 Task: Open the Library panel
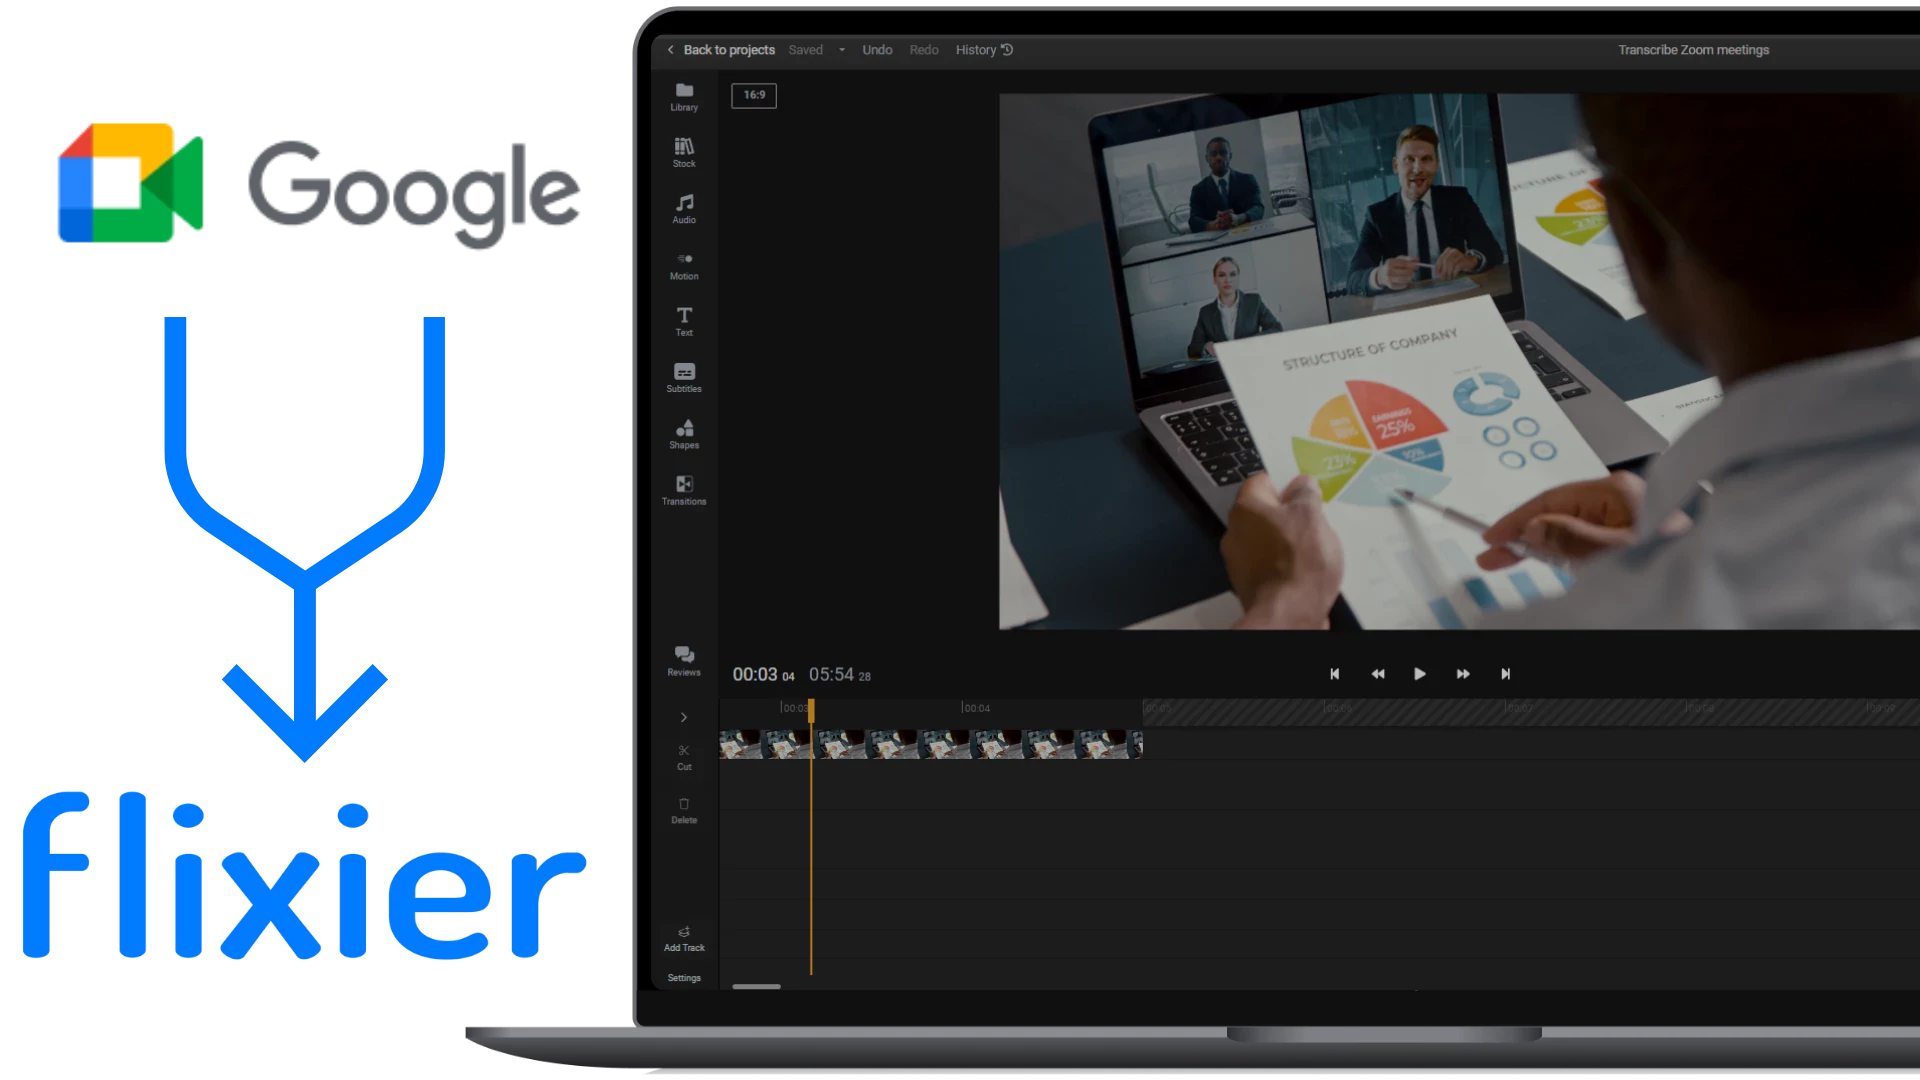tap(684, 97)
